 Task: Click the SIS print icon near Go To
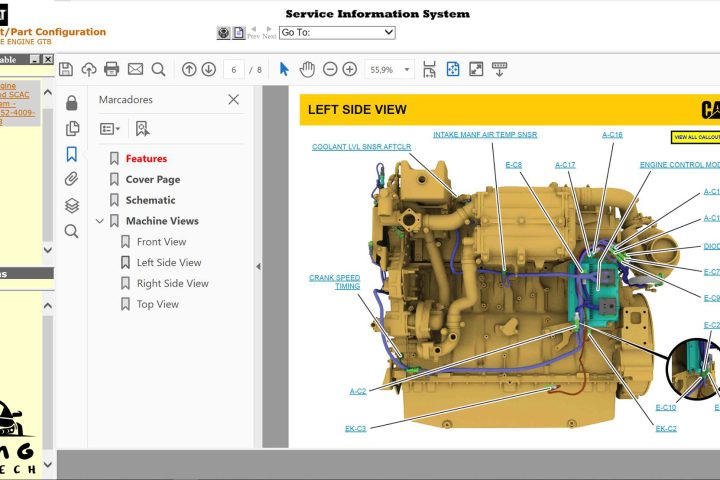[x=224, y=33]
